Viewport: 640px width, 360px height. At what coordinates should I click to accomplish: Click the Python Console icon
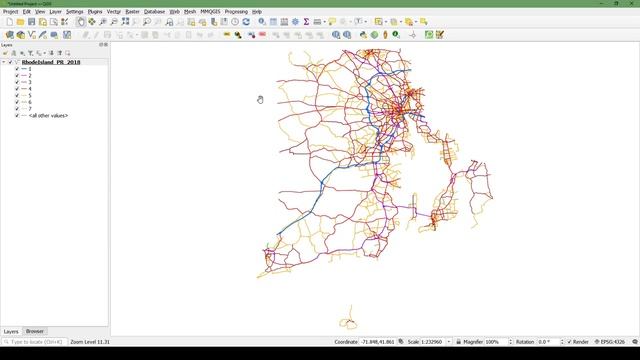pyautogui.click(x=363, y=35)
